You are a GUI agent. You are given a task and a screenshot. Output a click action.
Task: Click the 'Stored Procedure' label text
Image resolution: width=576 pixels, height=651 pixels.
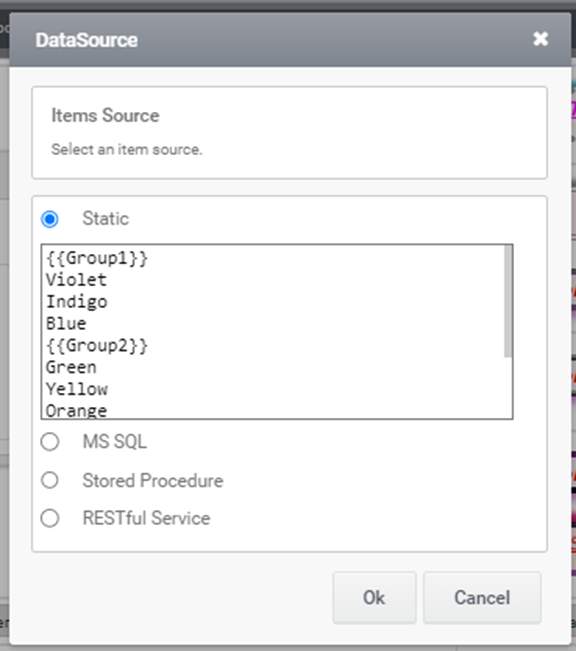153,480
